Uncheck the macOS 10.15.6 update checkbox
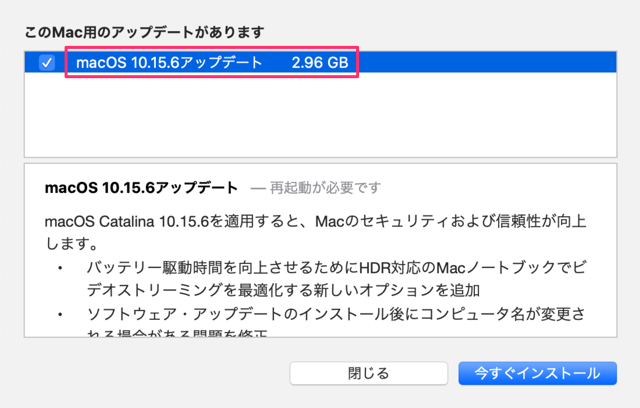This screenshot has width=640, height=408. [47, 63]
